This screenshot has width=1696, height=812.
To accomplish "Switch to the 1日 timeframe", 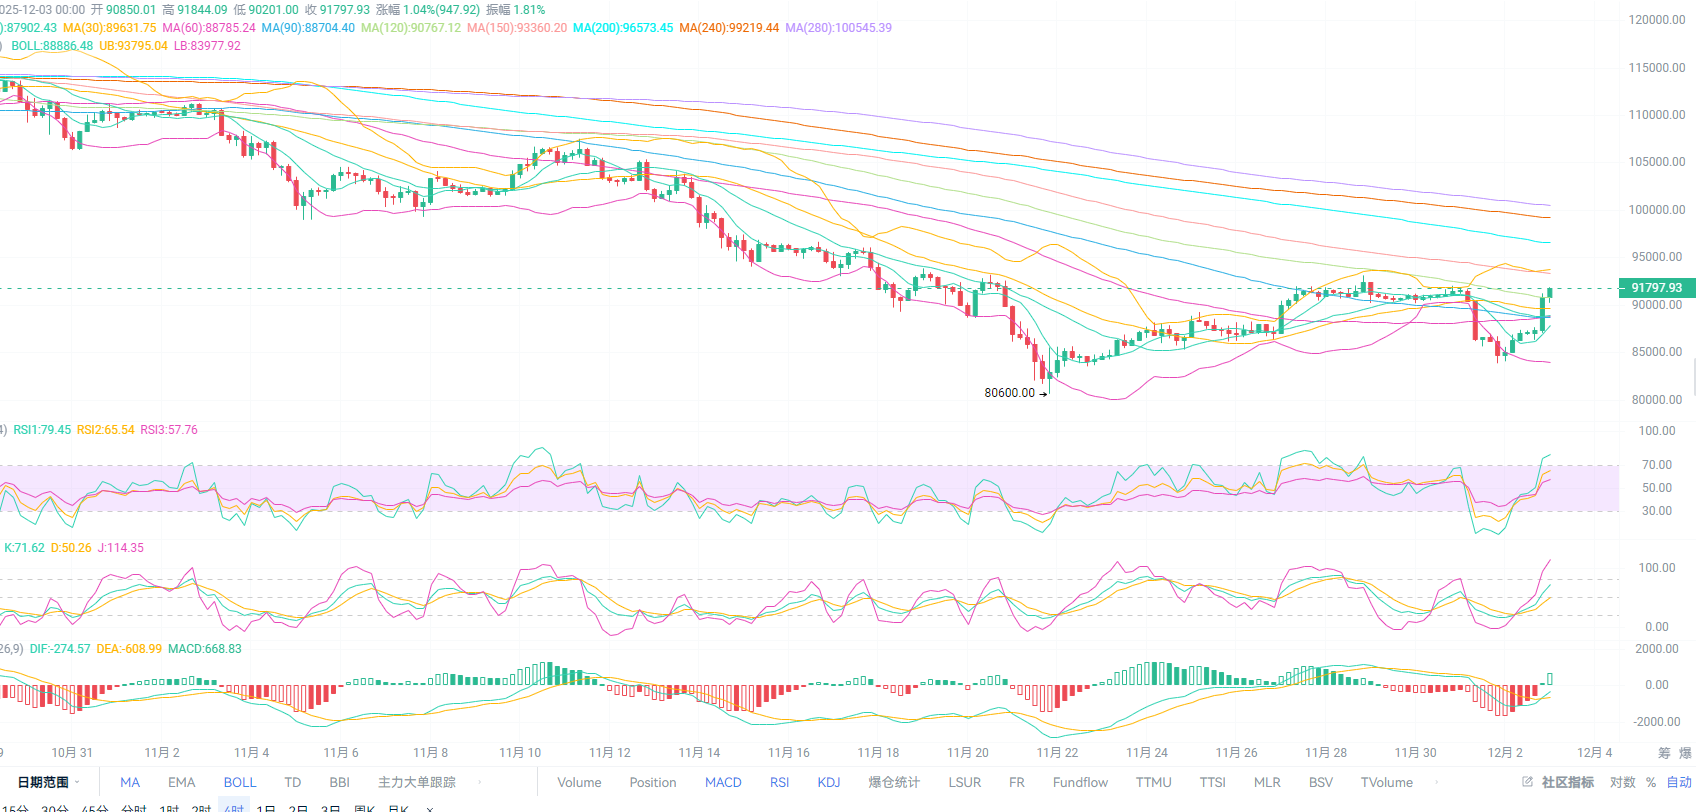I will click(266, 808).
